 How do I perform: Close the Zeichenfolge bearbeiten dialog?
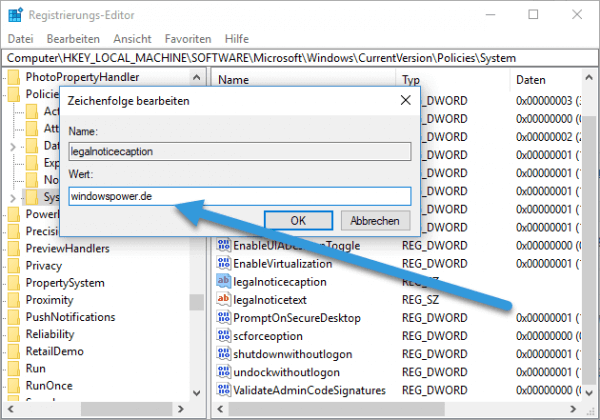(406, 100)
